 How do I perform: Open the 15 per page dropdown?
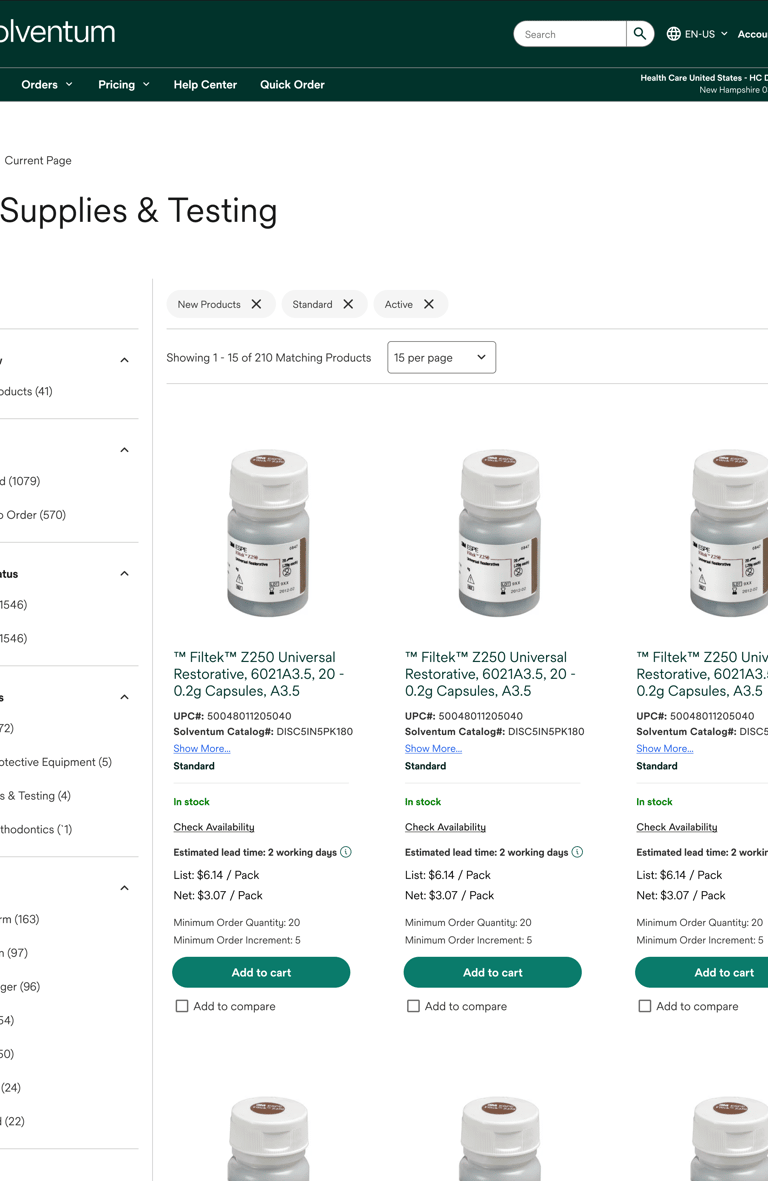[x=441, y=357]
